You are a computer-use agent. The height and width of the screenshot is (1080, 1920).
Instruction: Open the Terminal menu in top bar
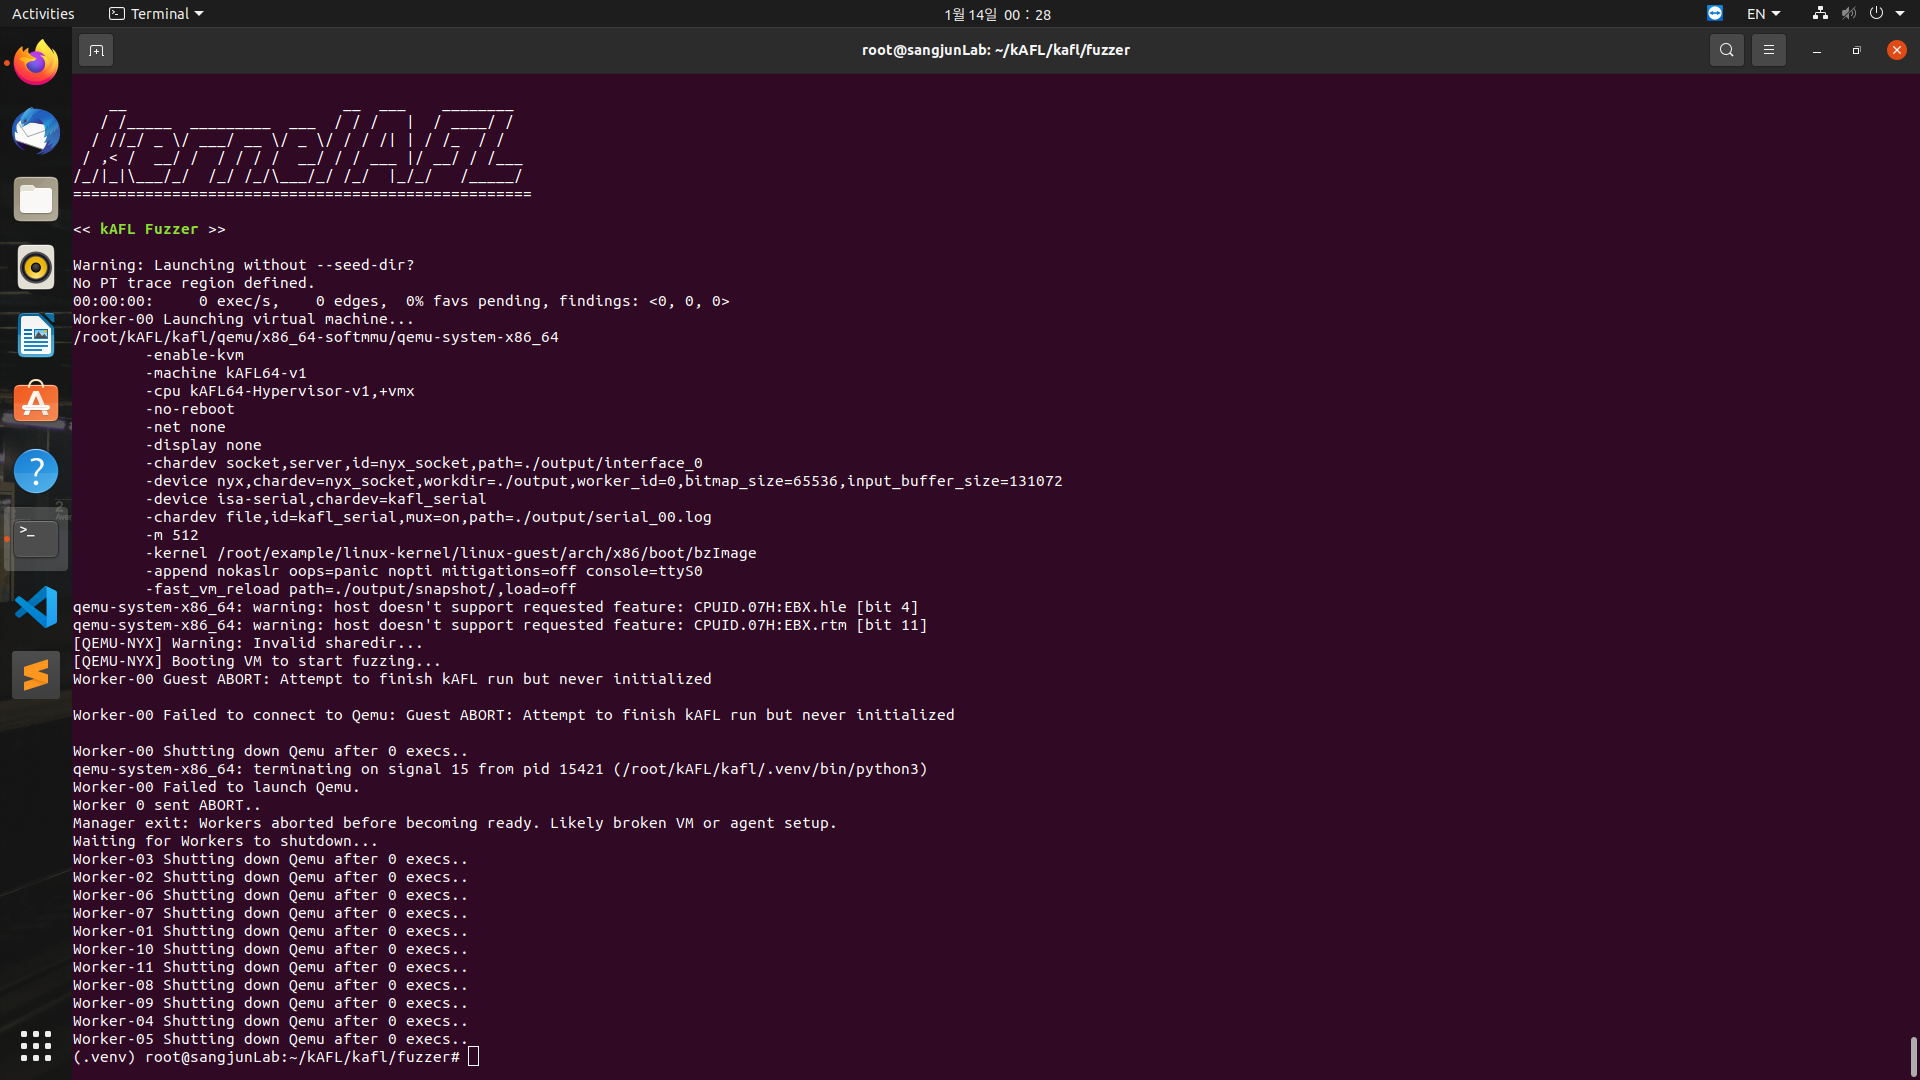tap(155, 13)
